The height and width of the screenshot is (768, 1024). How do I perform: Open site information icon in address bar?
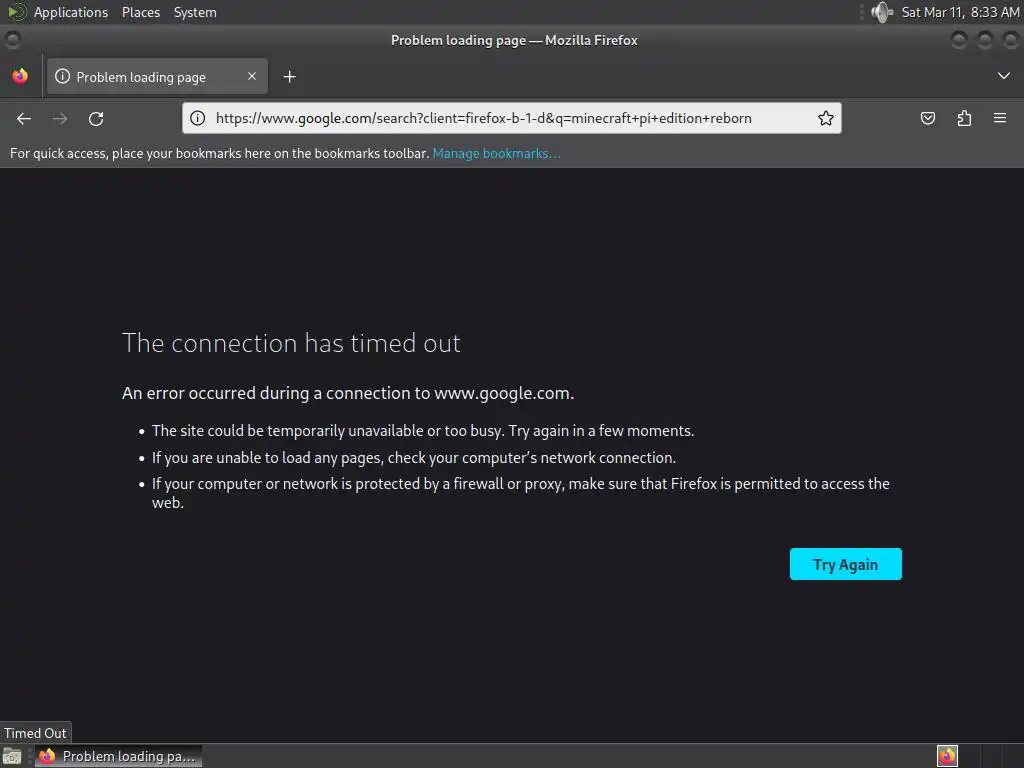click(197, 118)
